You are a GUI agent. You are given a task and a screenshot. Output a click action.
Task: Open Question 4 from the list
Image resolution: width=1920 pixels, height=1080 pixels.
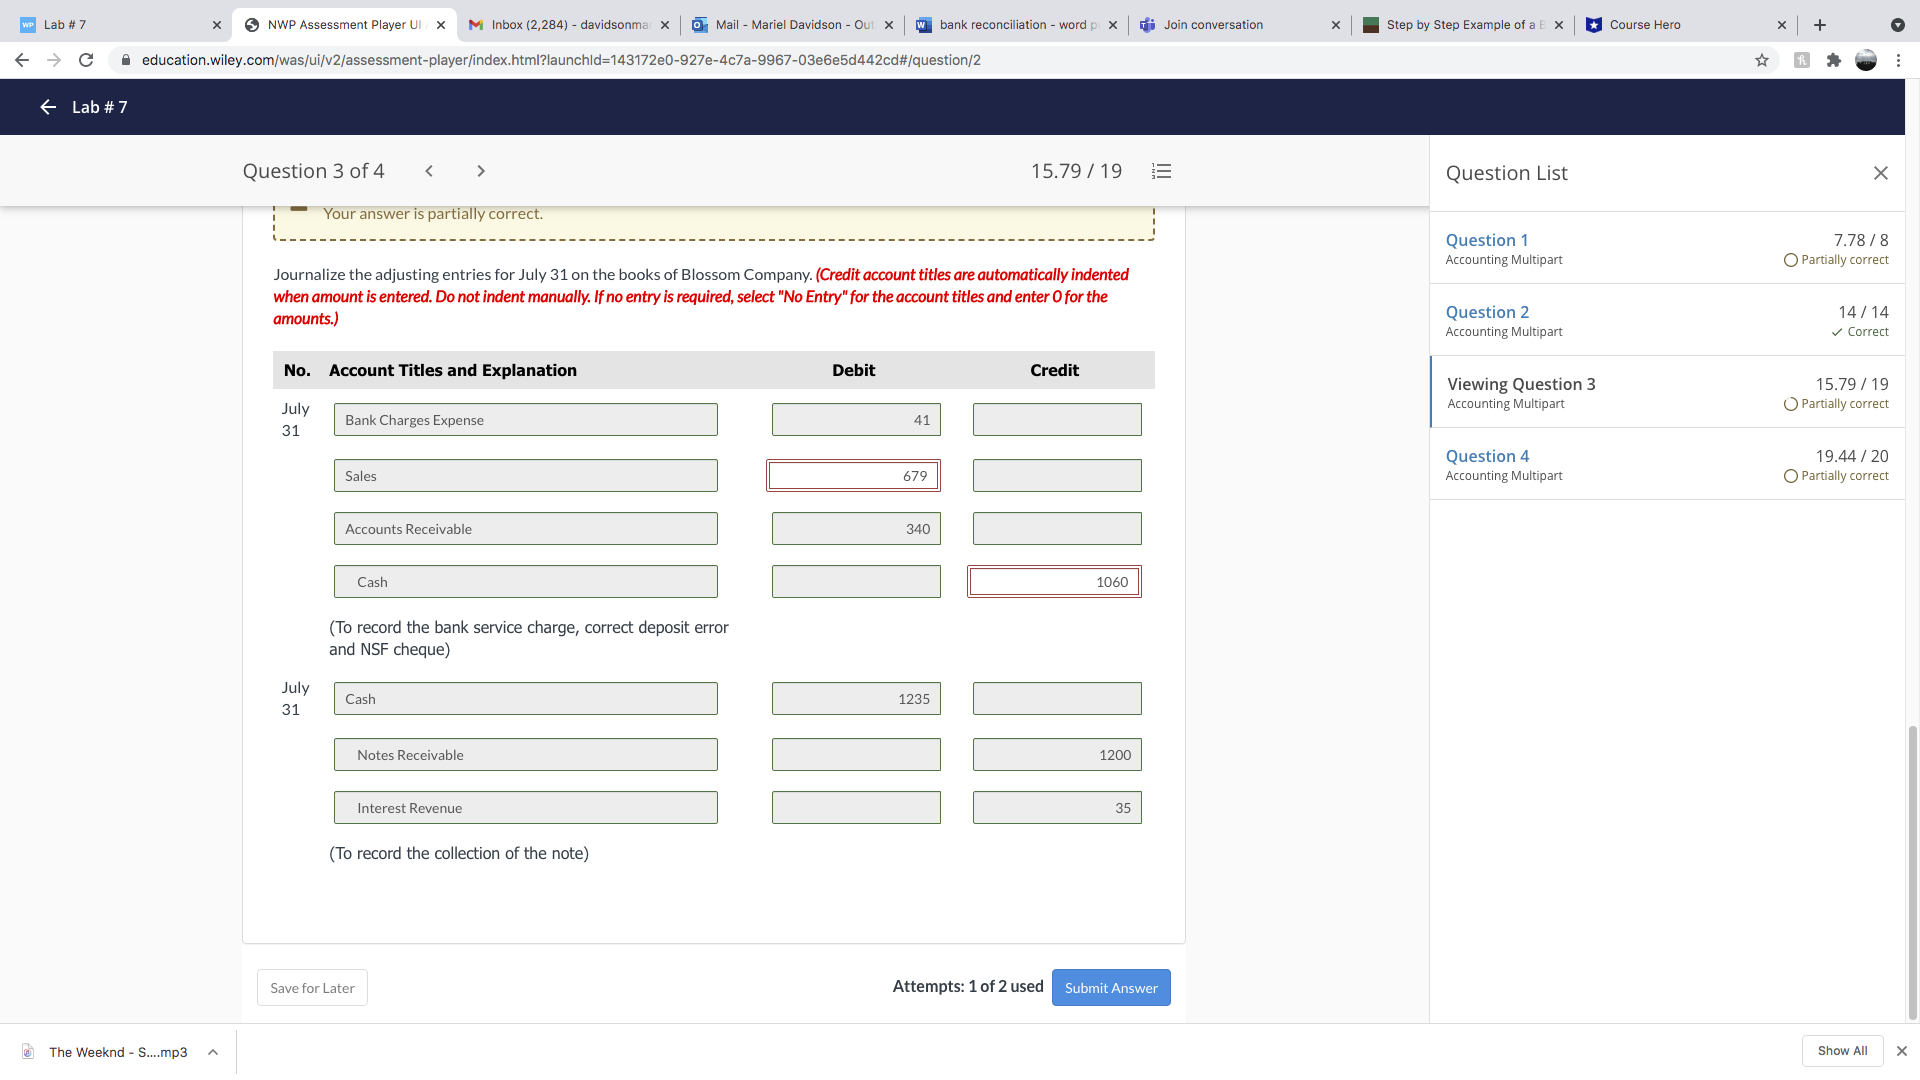(x=1487, y=456)
